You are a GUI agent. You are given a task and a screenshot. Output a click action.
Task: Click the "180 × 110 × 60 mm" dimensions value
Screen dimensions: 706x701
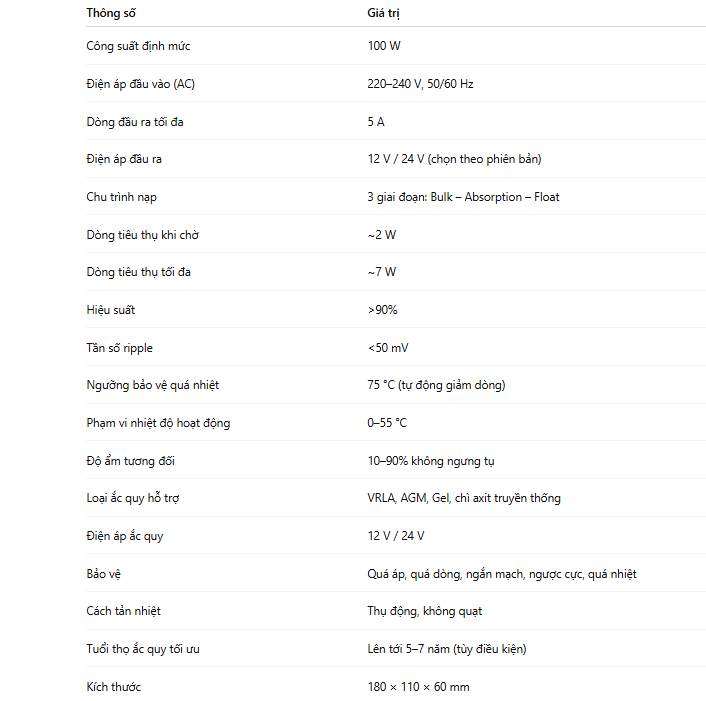pyautogui.click(x=418, y=687)
